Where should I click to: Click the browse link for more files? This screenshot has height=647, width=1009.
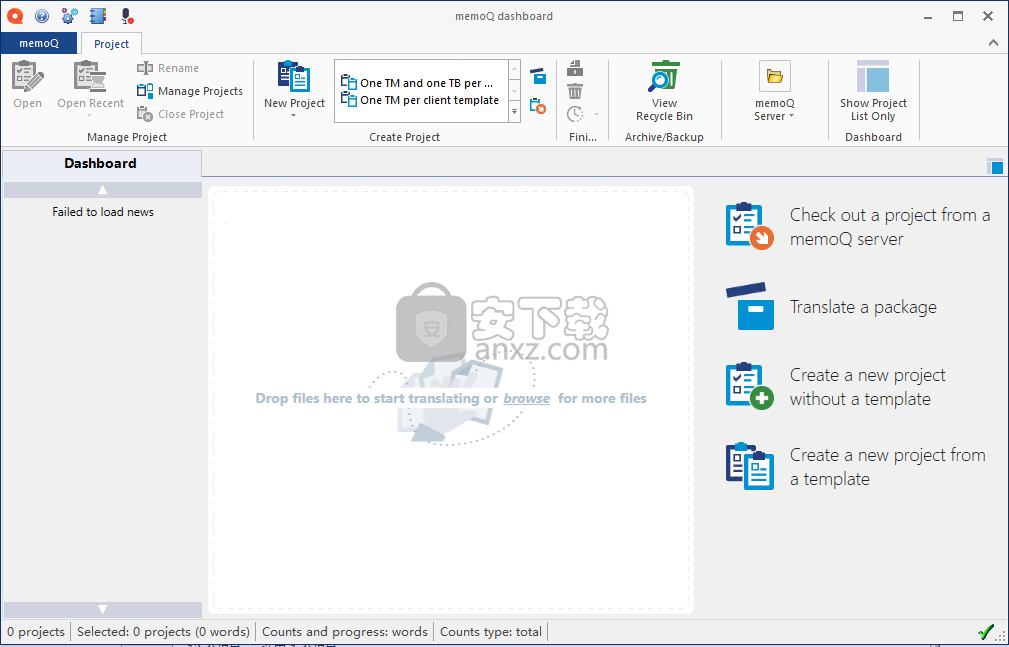(x=526, y=399)
